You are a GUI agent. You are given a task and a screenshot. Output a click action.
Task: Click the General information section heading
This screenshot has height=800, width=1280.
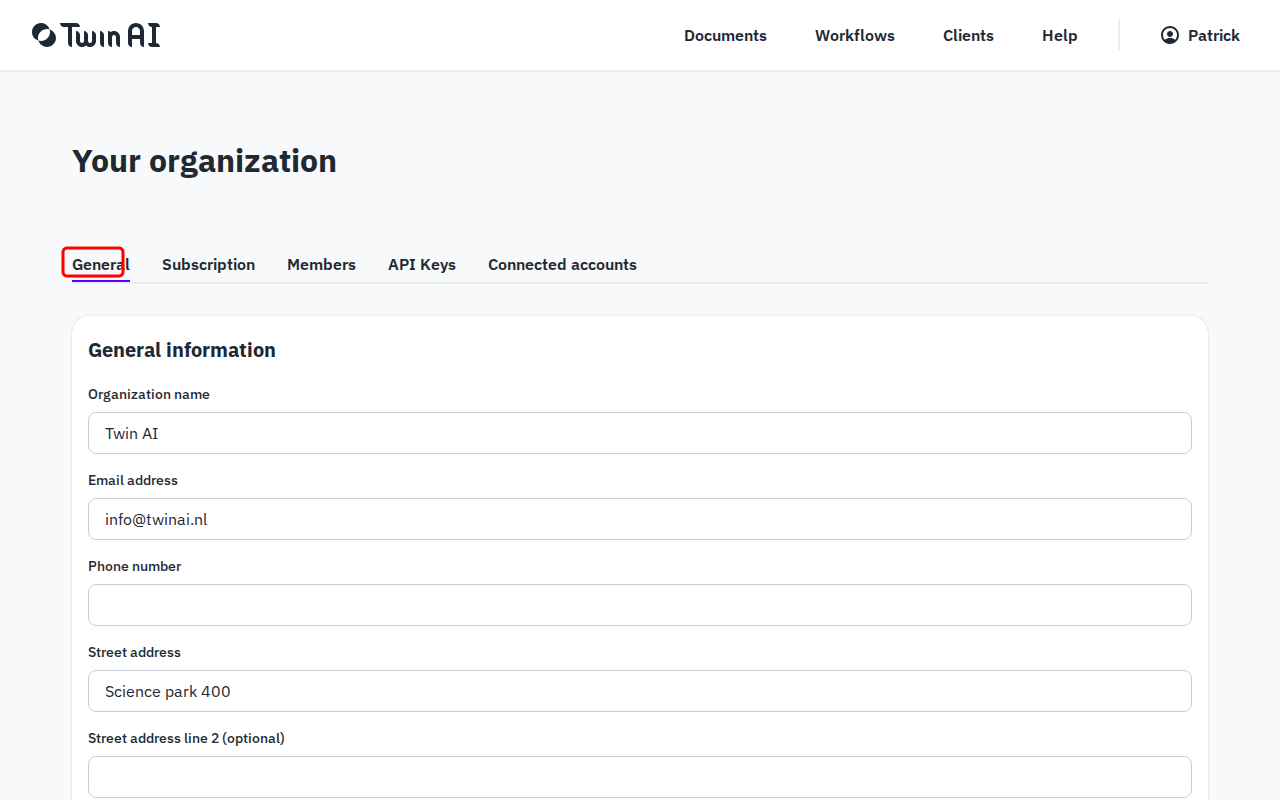point(182,350)
